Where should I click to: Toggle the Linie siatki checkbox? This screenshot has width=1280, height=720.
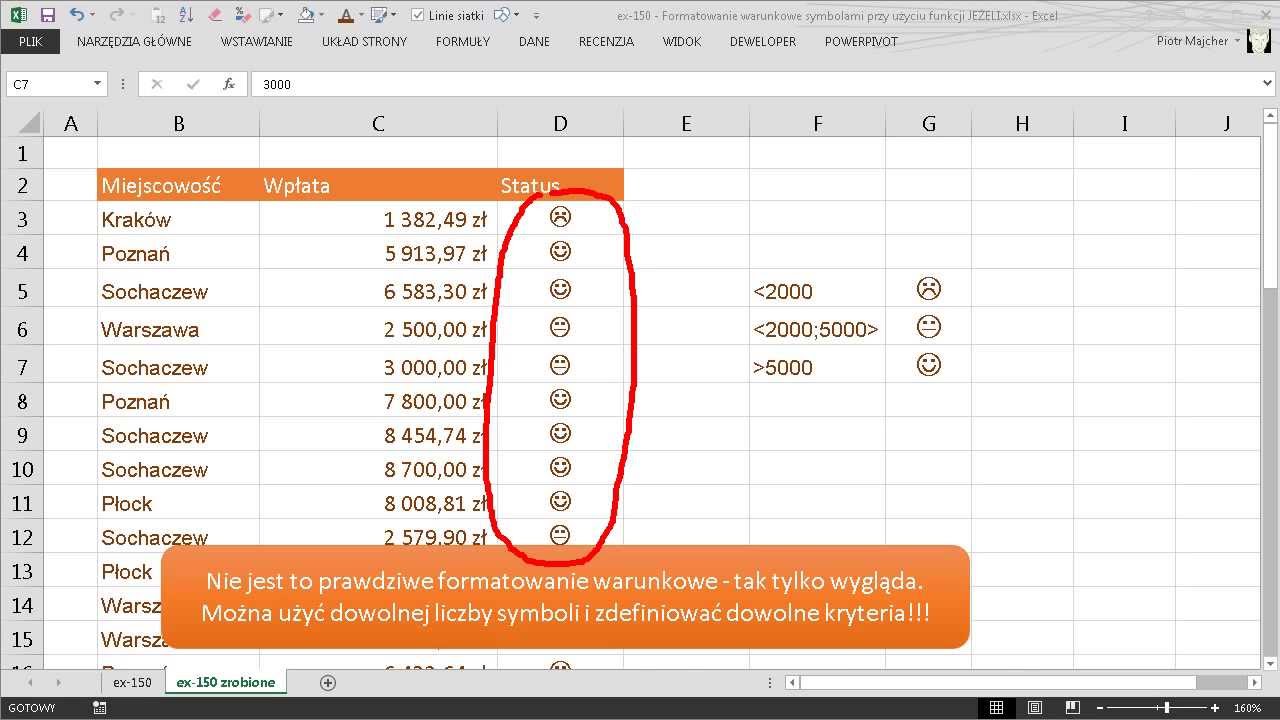coord(417,15)
